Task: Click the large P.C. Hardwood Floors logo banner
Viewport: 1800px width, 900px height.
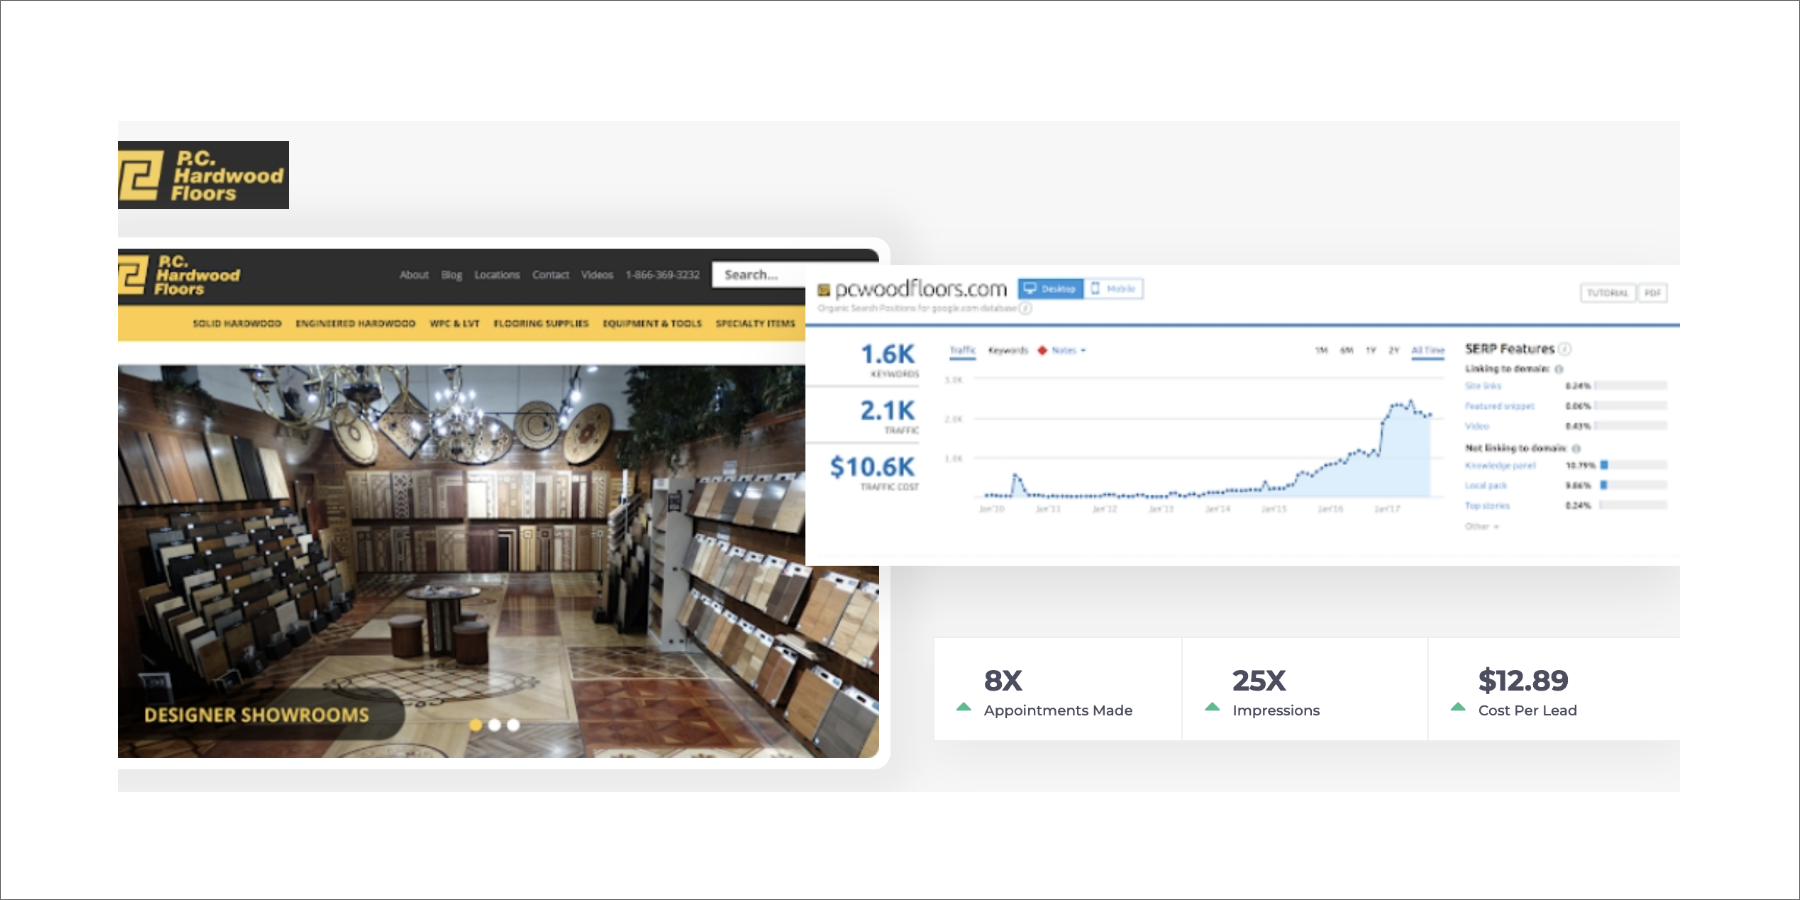Action: [x=203, y=175]
